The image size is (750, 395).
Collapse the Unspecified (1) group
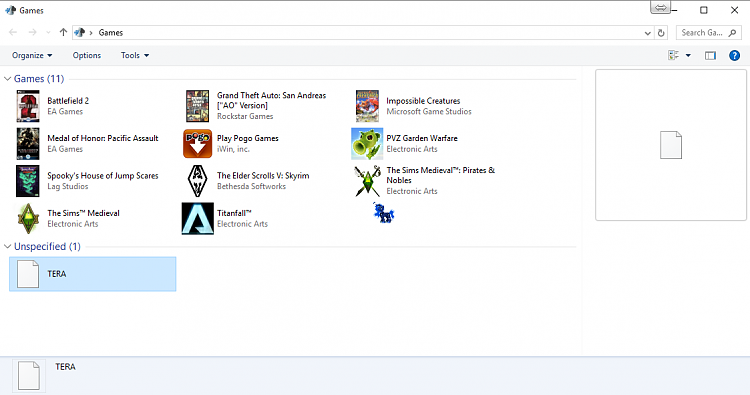7,246
